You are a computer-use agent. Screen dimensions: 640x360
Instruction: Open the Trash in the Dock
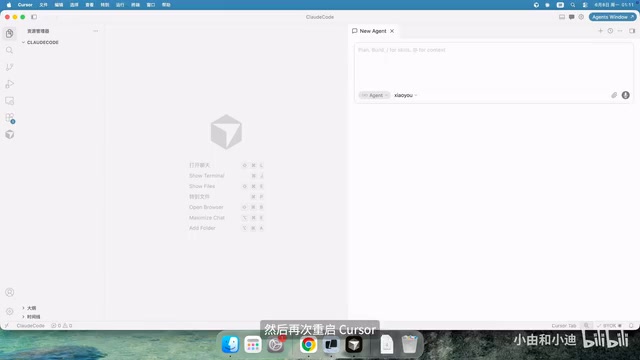click(409, 344)
